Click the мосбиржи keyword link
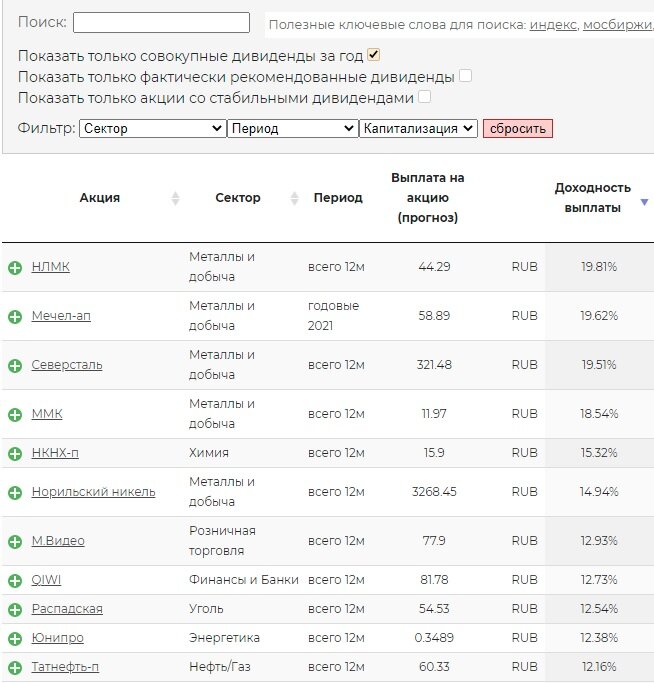This screenshot has height=683, width=654. (617, 24)
